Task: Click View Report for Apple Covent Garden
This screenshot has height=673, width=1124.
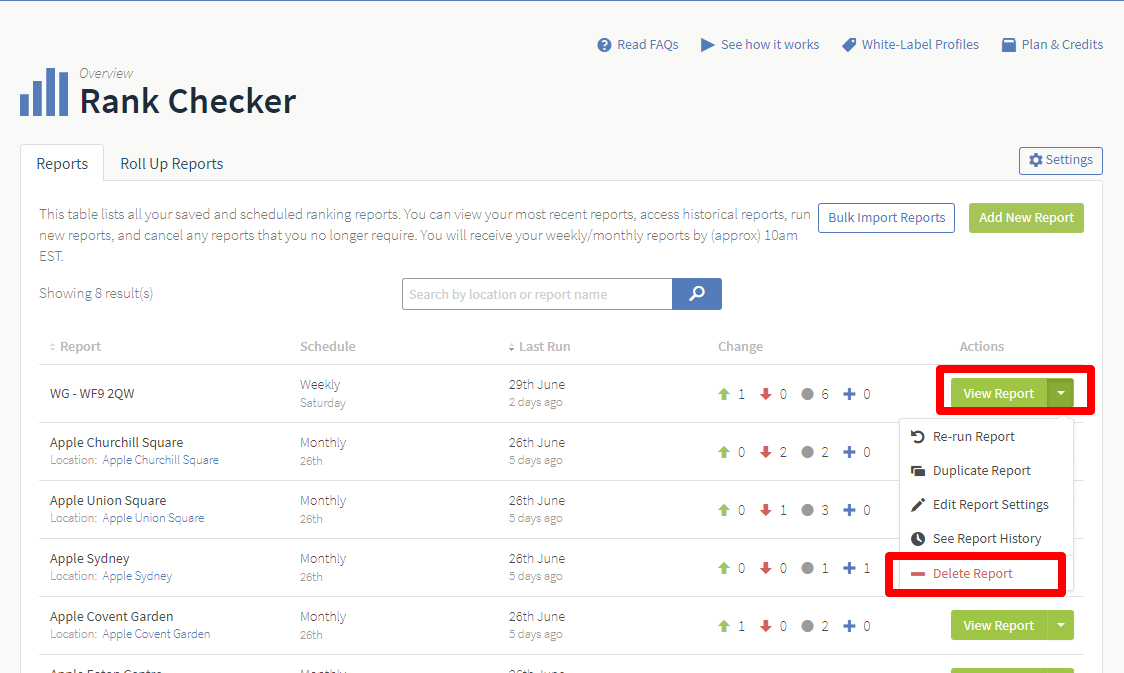Action: pos(999,625)
